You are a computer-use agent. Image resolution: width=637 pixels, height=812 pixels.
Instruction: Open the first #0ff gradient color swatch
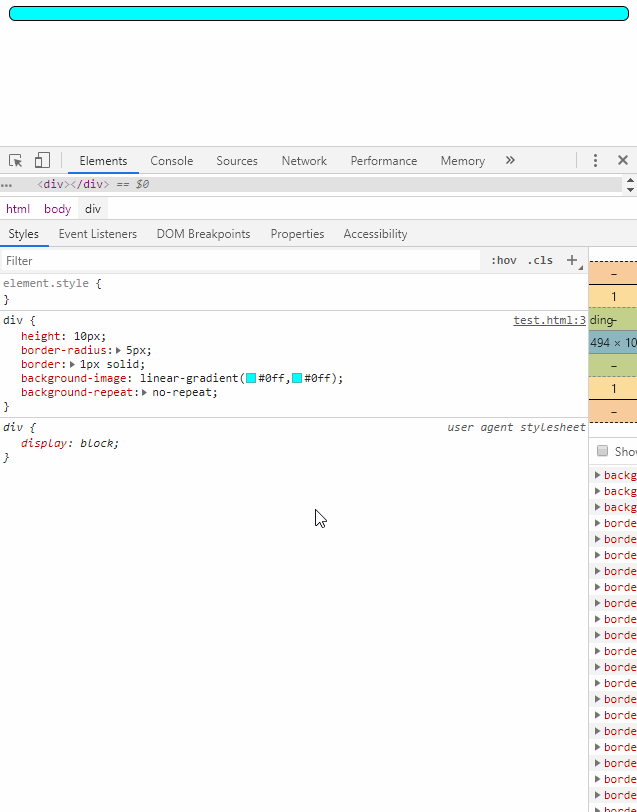coord(251,379)
